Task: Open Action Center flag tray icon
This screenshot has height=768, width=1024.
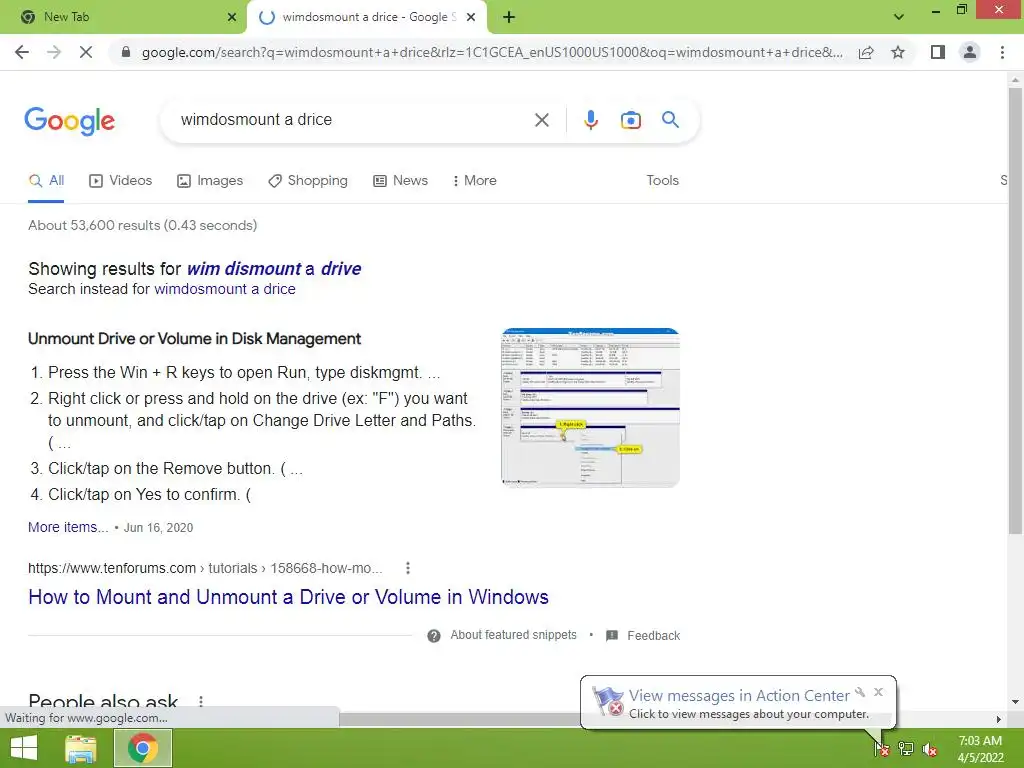Action: [881, 748]
